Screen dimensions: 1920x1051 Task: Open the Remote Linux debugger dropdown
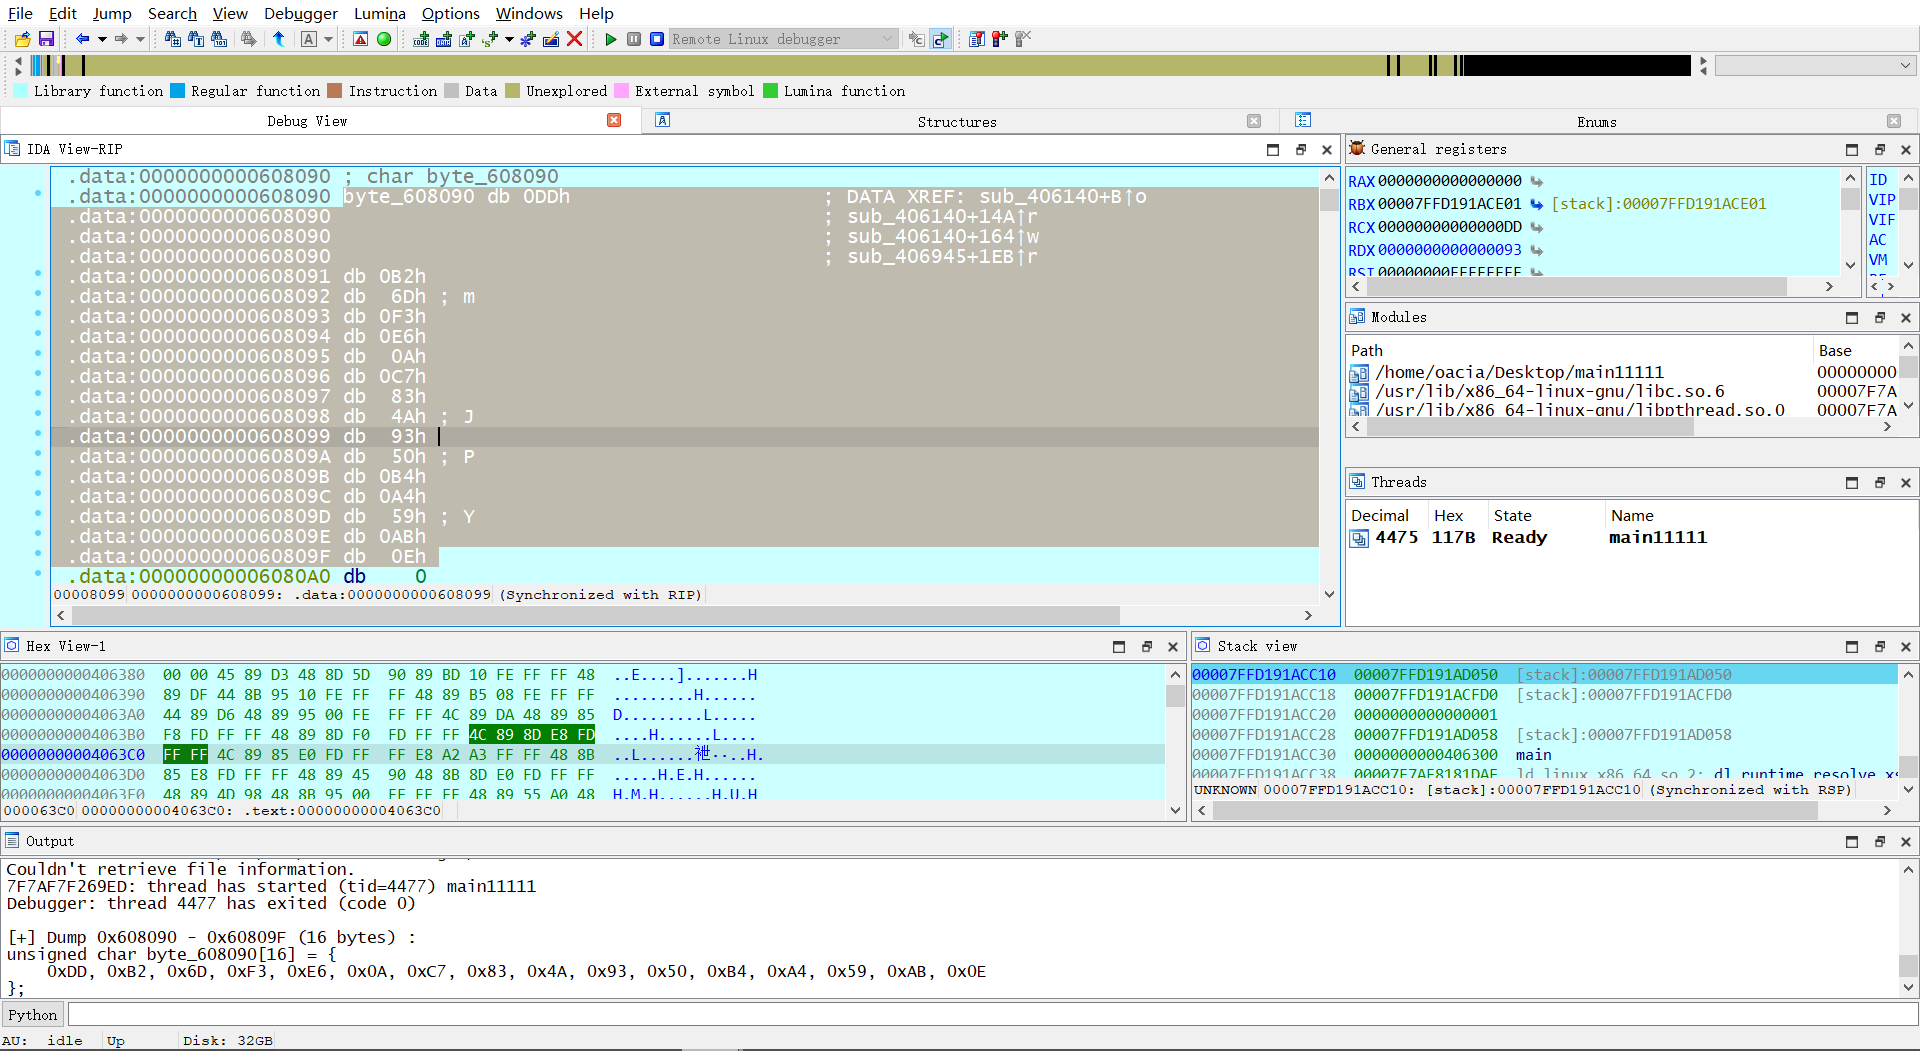887,39
